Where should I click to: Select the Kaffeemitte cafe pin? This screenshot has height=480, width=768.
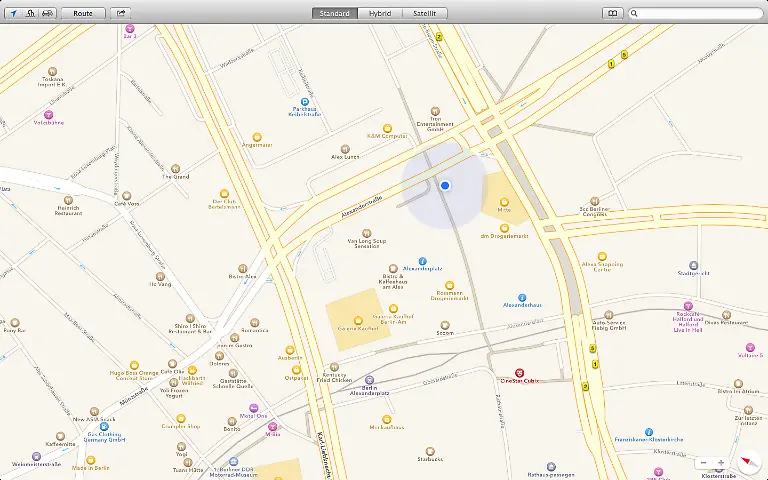point(60,436)
